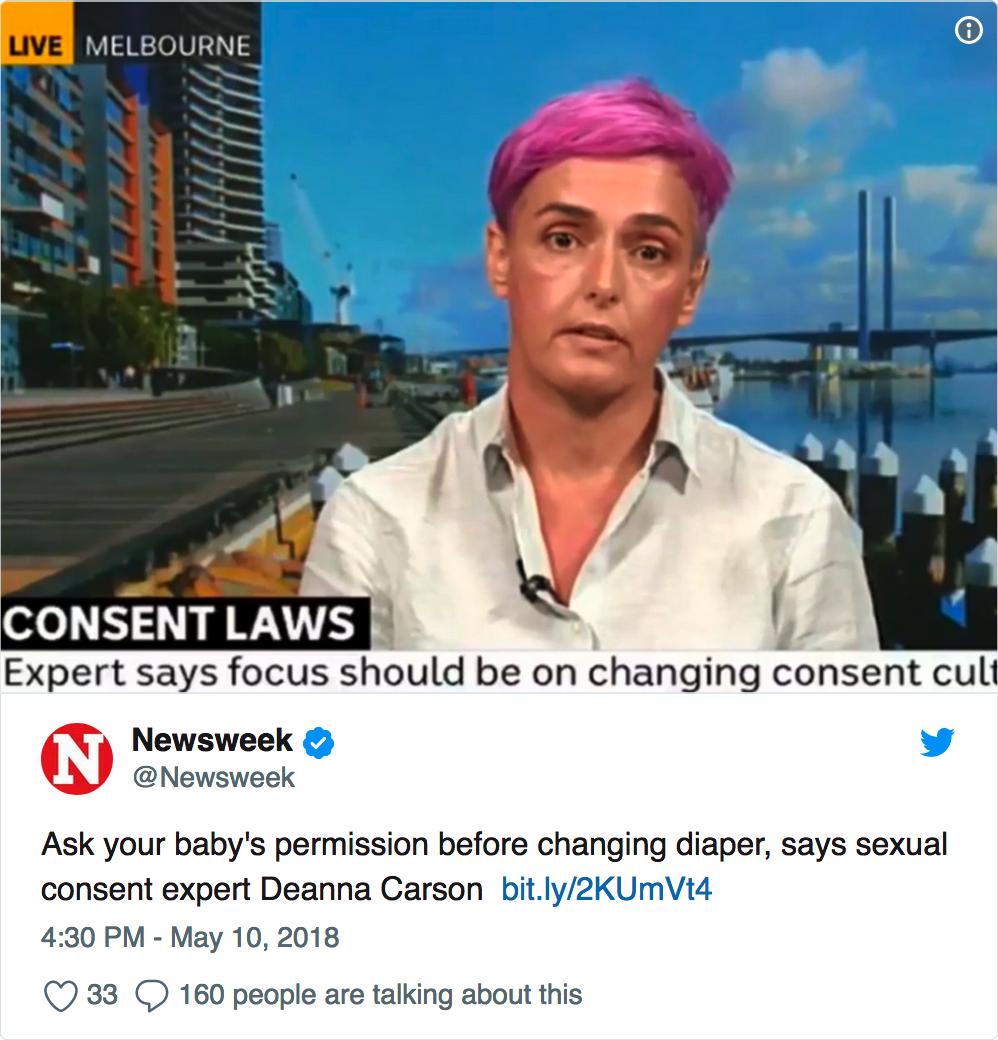Click the tweet text about diaper permission
Viewport: 998px width, 1040px height.
(494, 866)
